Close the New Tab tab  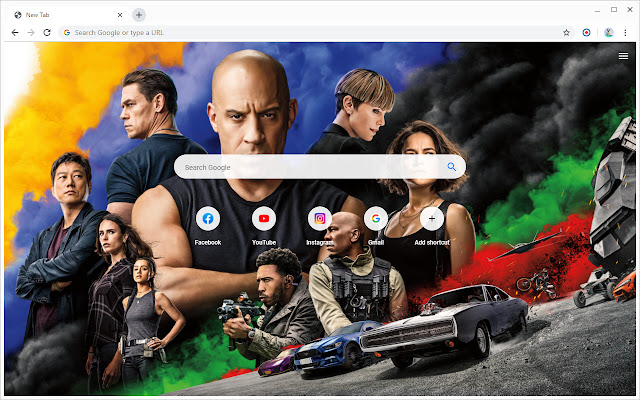point(120,15)
